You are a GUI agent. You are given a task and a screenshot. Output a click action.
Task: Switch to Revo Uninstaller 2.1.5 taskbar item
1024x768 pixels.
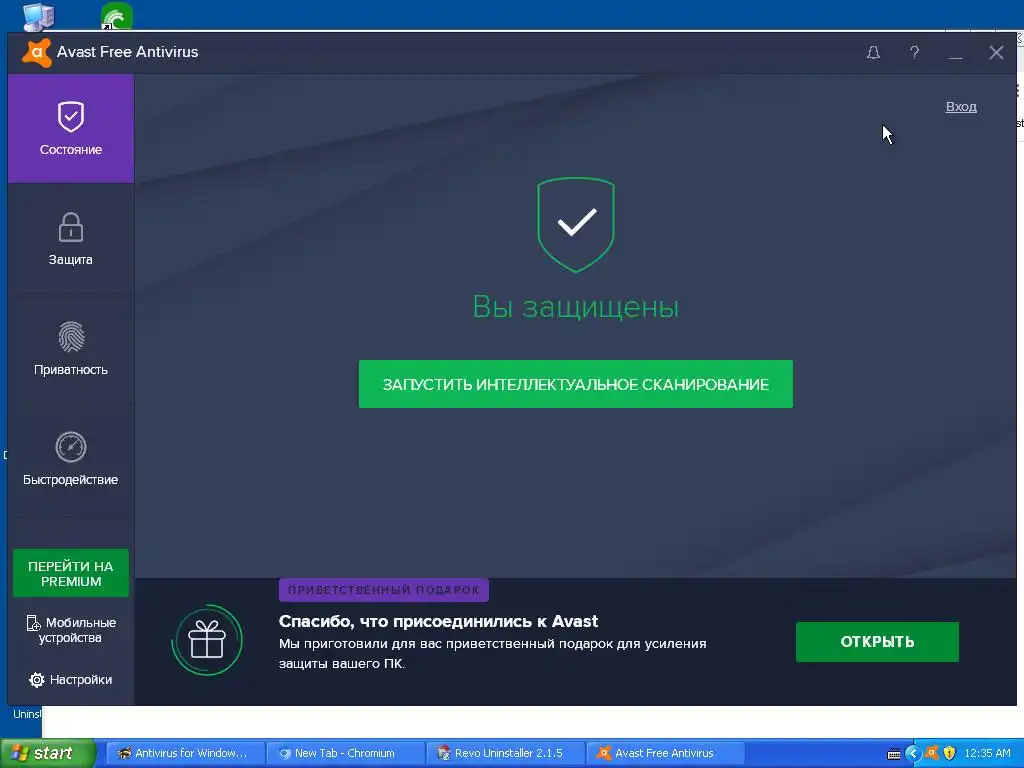point(506,753)
